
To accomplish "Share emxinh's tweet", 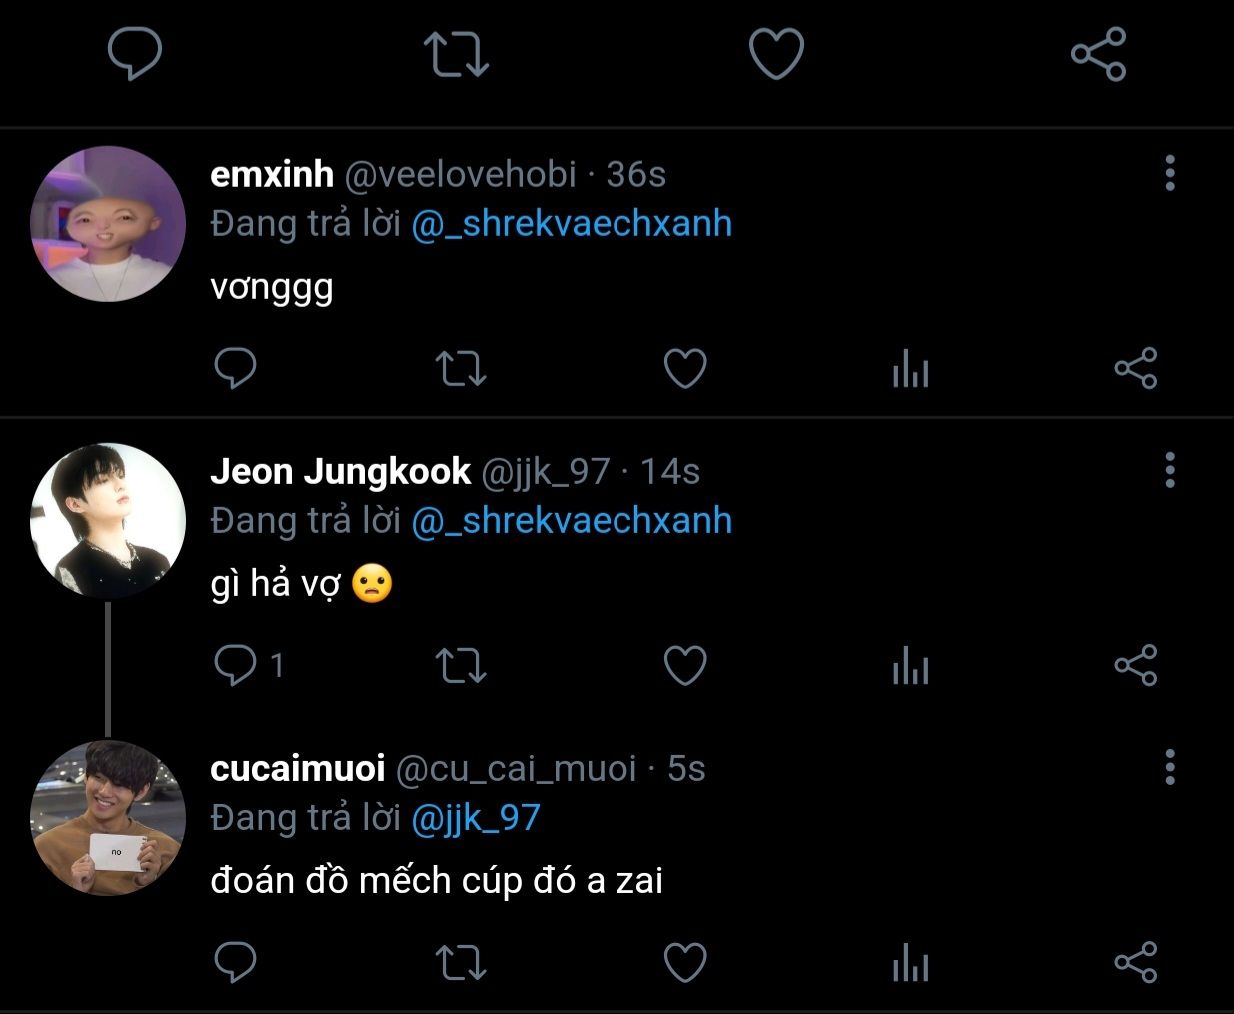I will click(x=1135, y=369).
